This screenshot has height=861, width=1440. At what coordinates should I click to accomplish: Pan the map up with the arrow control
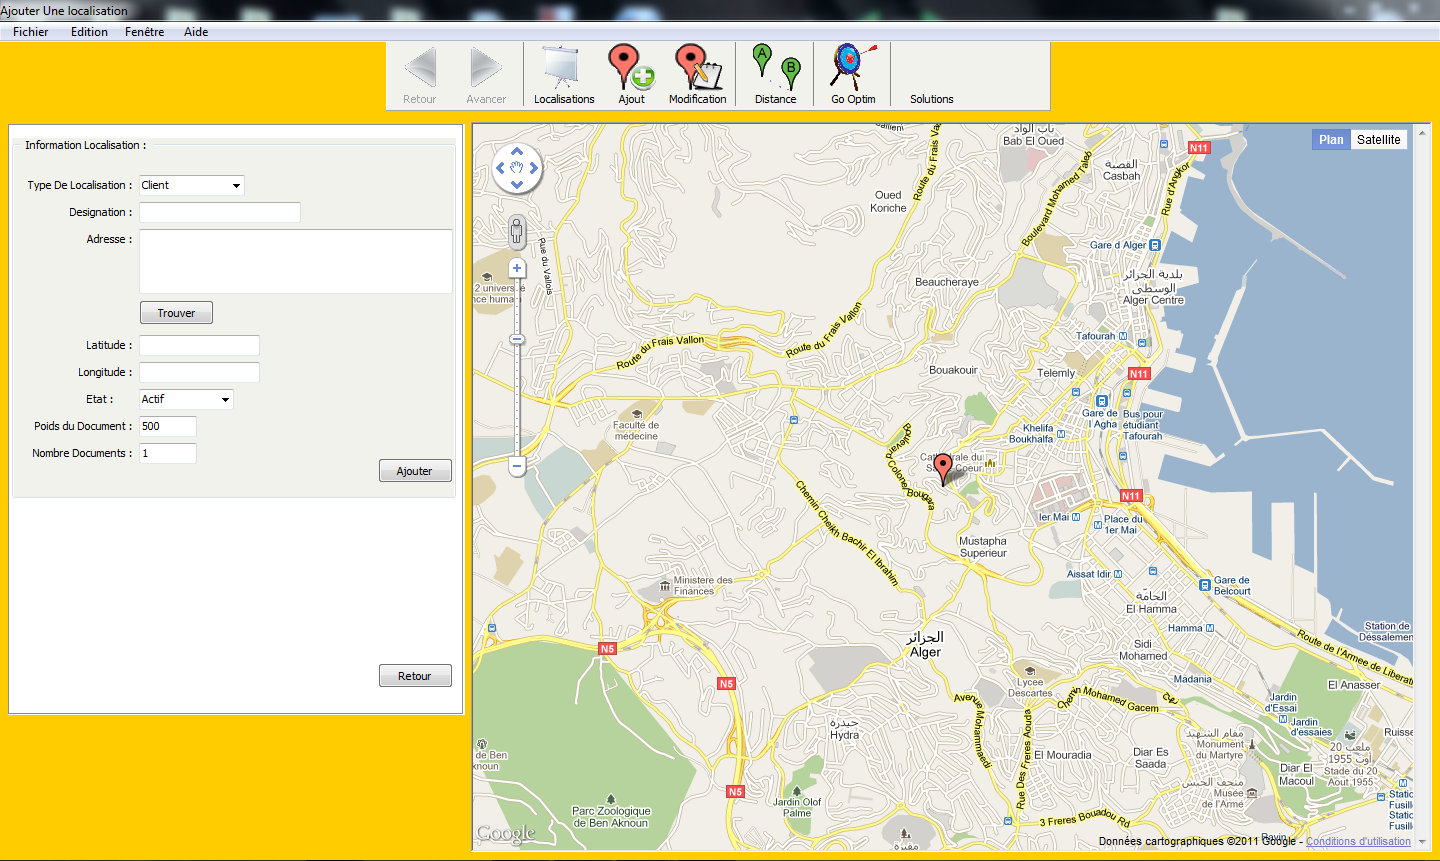(x=517, y=152)
